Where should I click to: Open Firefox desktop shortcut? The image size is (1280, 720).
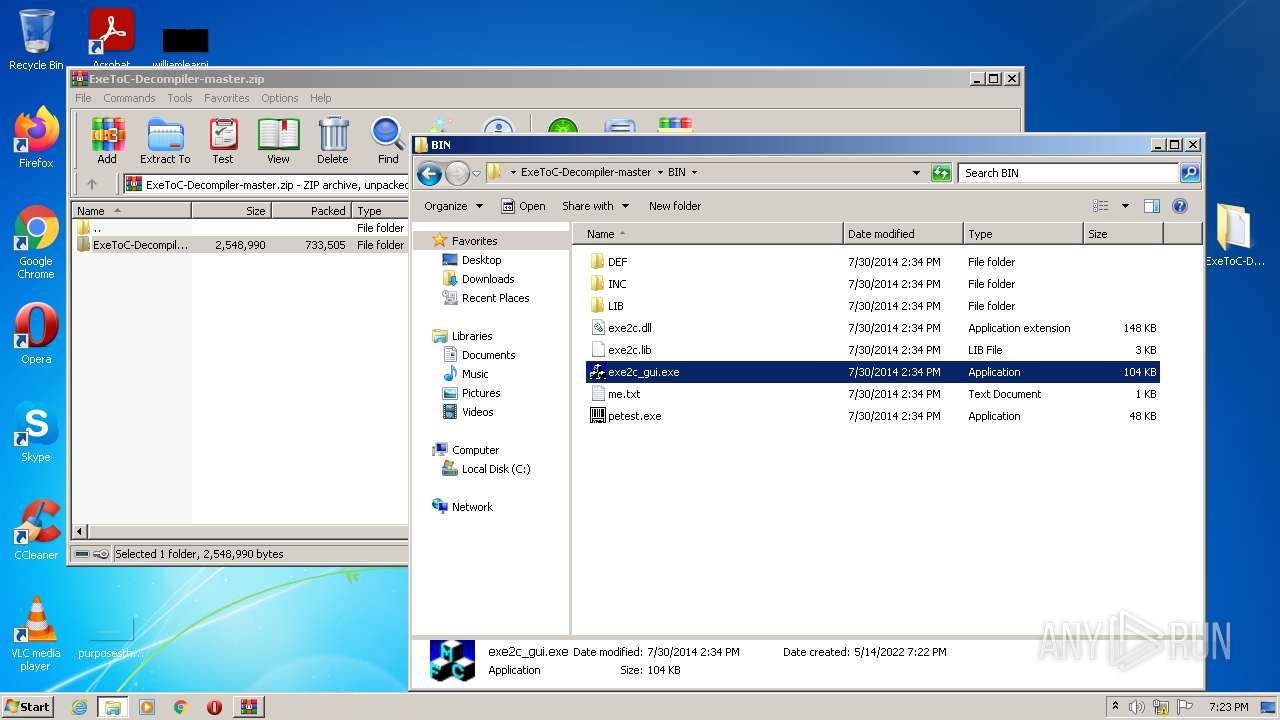tap(36, 138)
